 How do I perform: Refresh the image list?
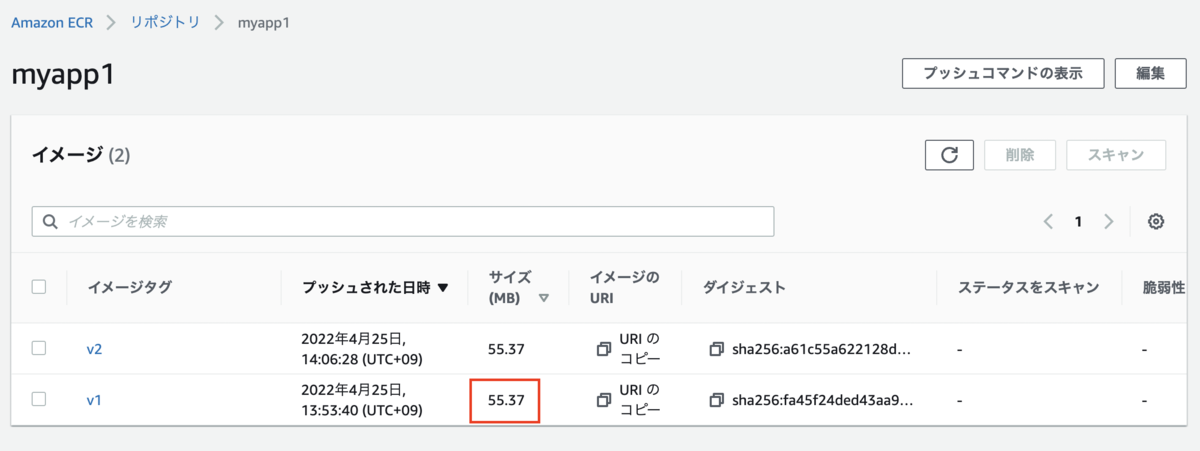[x=950, y=155]
